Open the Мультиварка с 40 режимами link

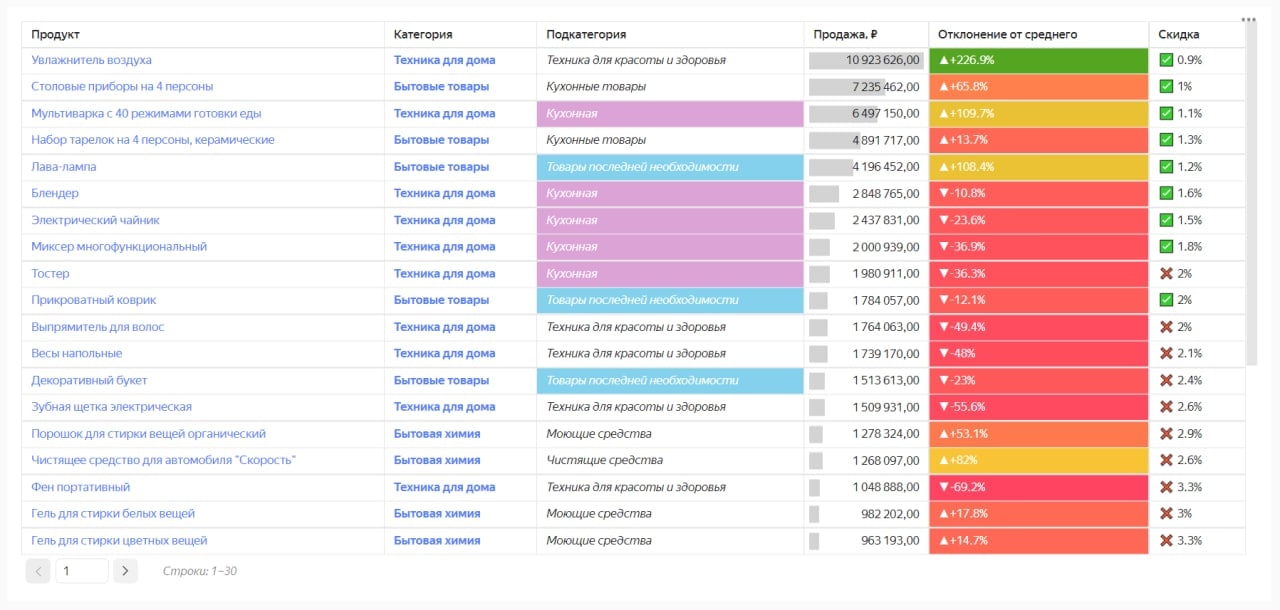click(x=146, y=113)
